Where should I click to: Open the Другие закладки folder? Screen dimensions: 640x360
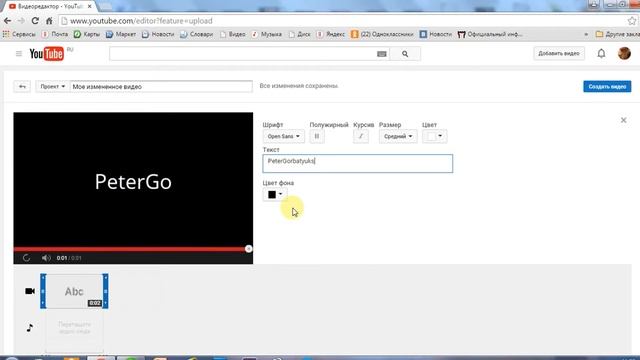tap(617, 34)
